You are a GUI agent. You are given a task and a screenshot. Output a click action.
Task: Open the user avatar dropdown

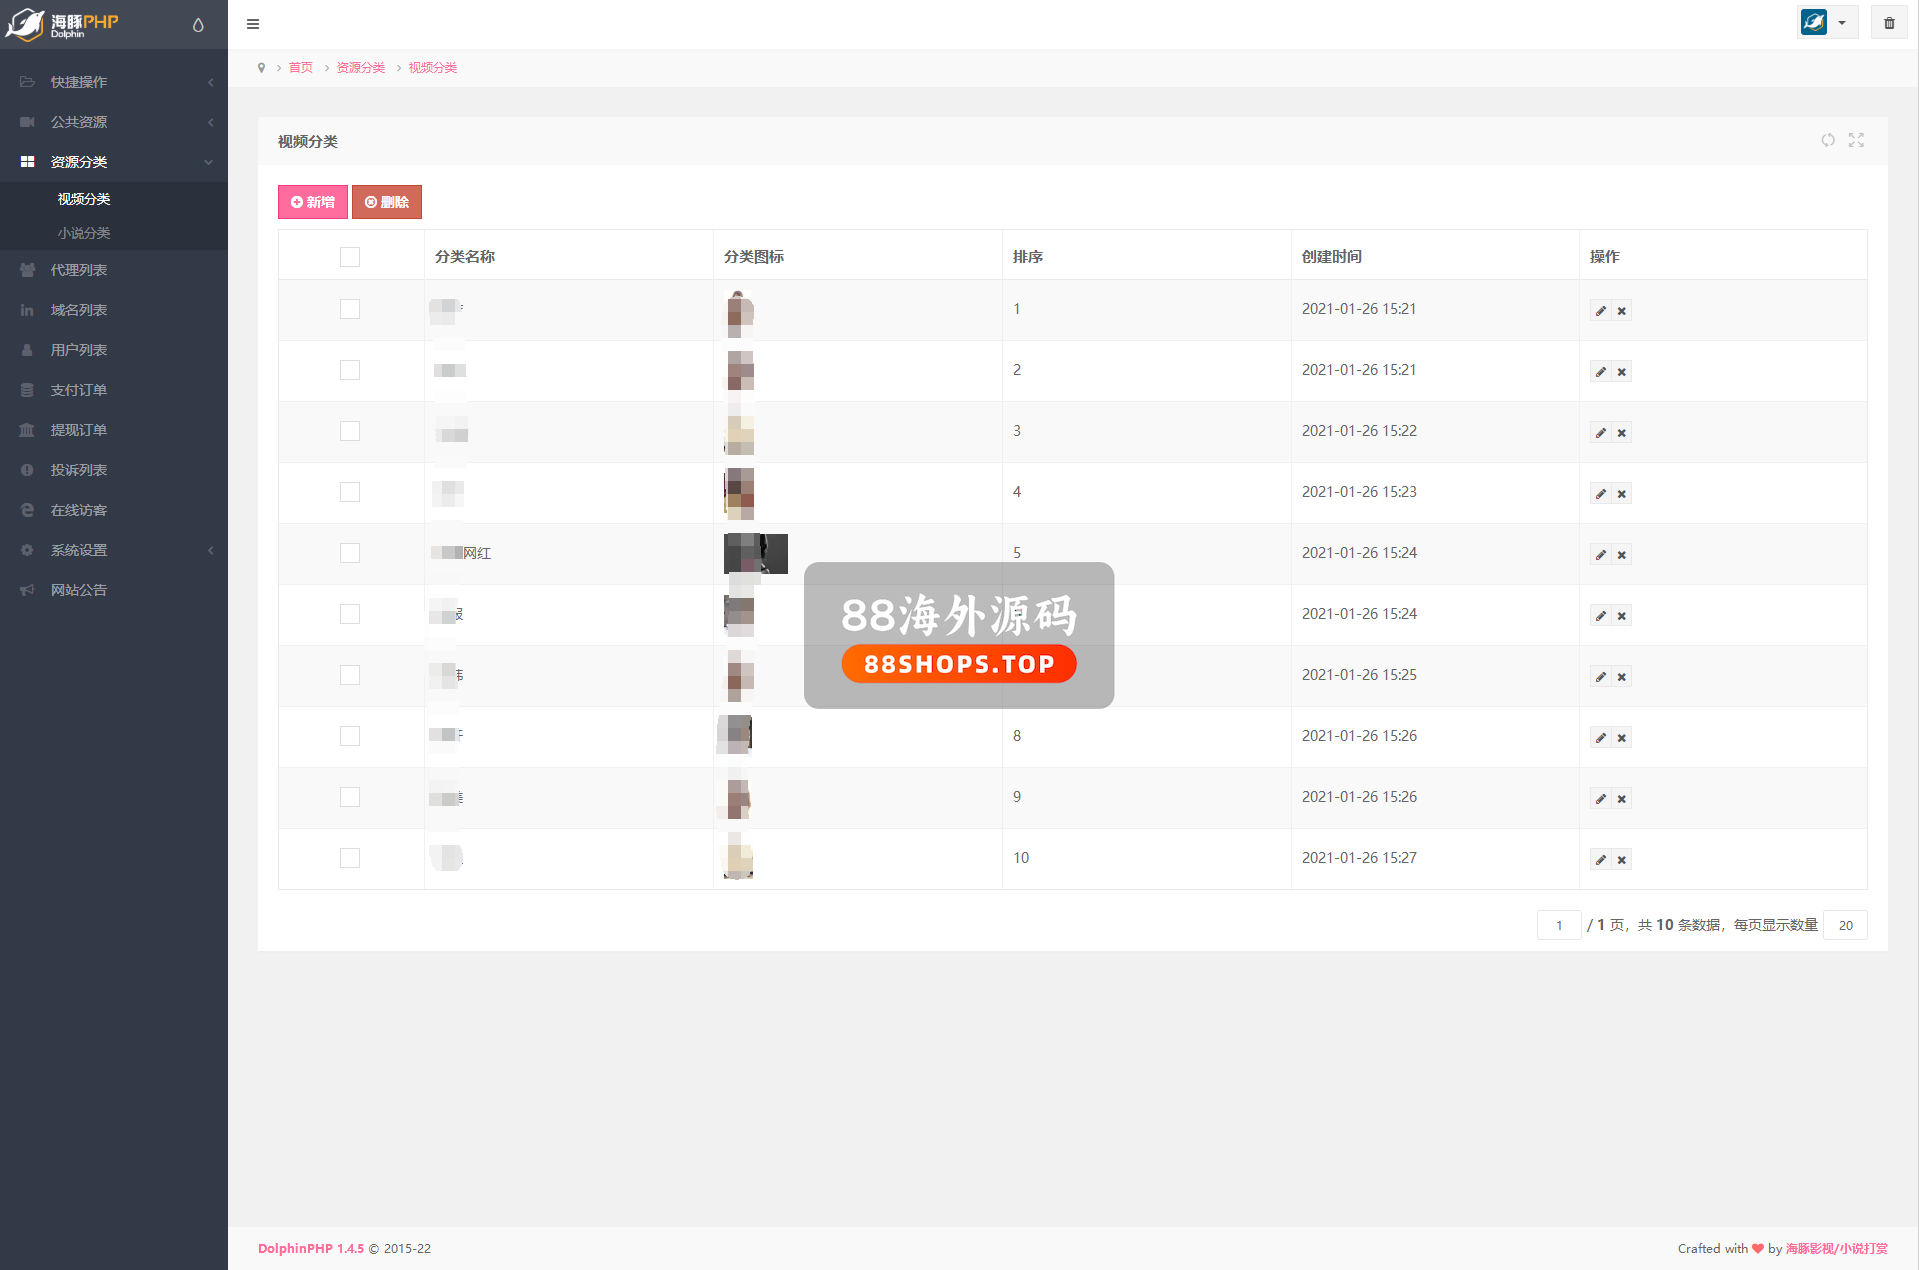[x=1826, y=23]
